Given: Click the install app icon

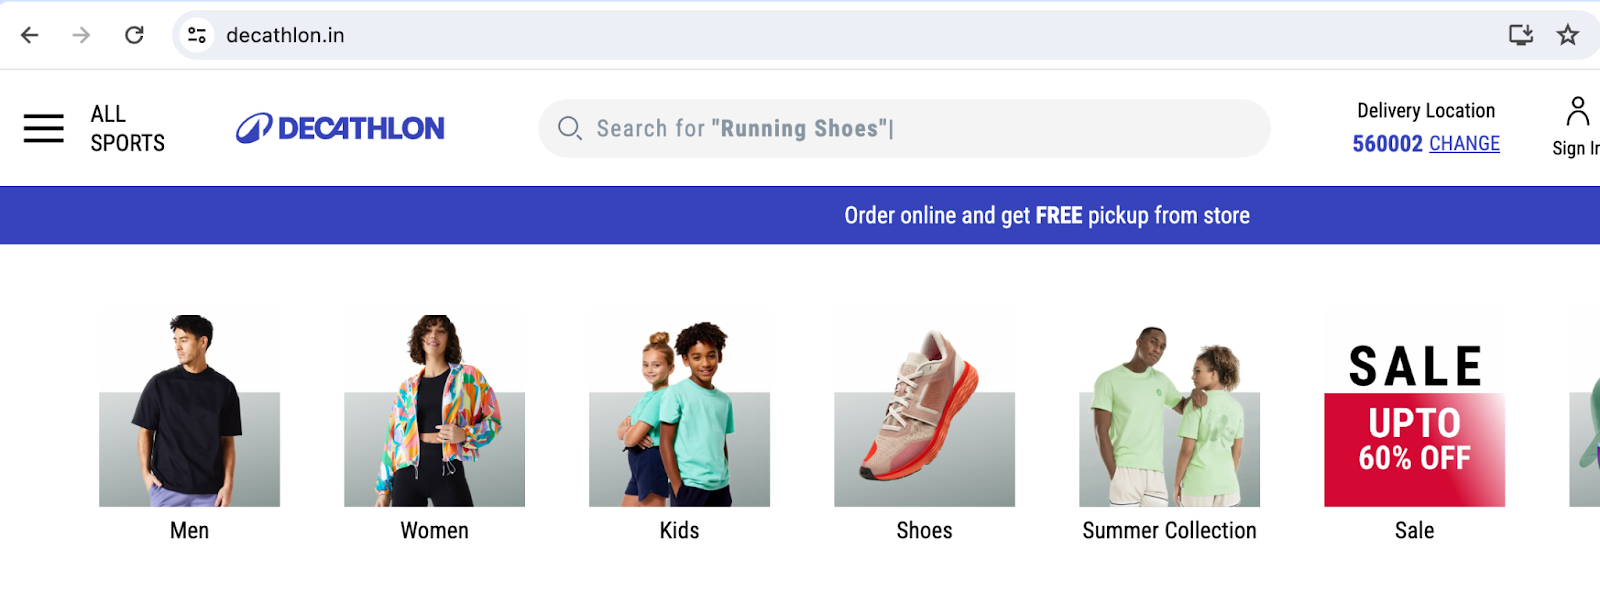Looking at the screenshot, I should 1520,35.
